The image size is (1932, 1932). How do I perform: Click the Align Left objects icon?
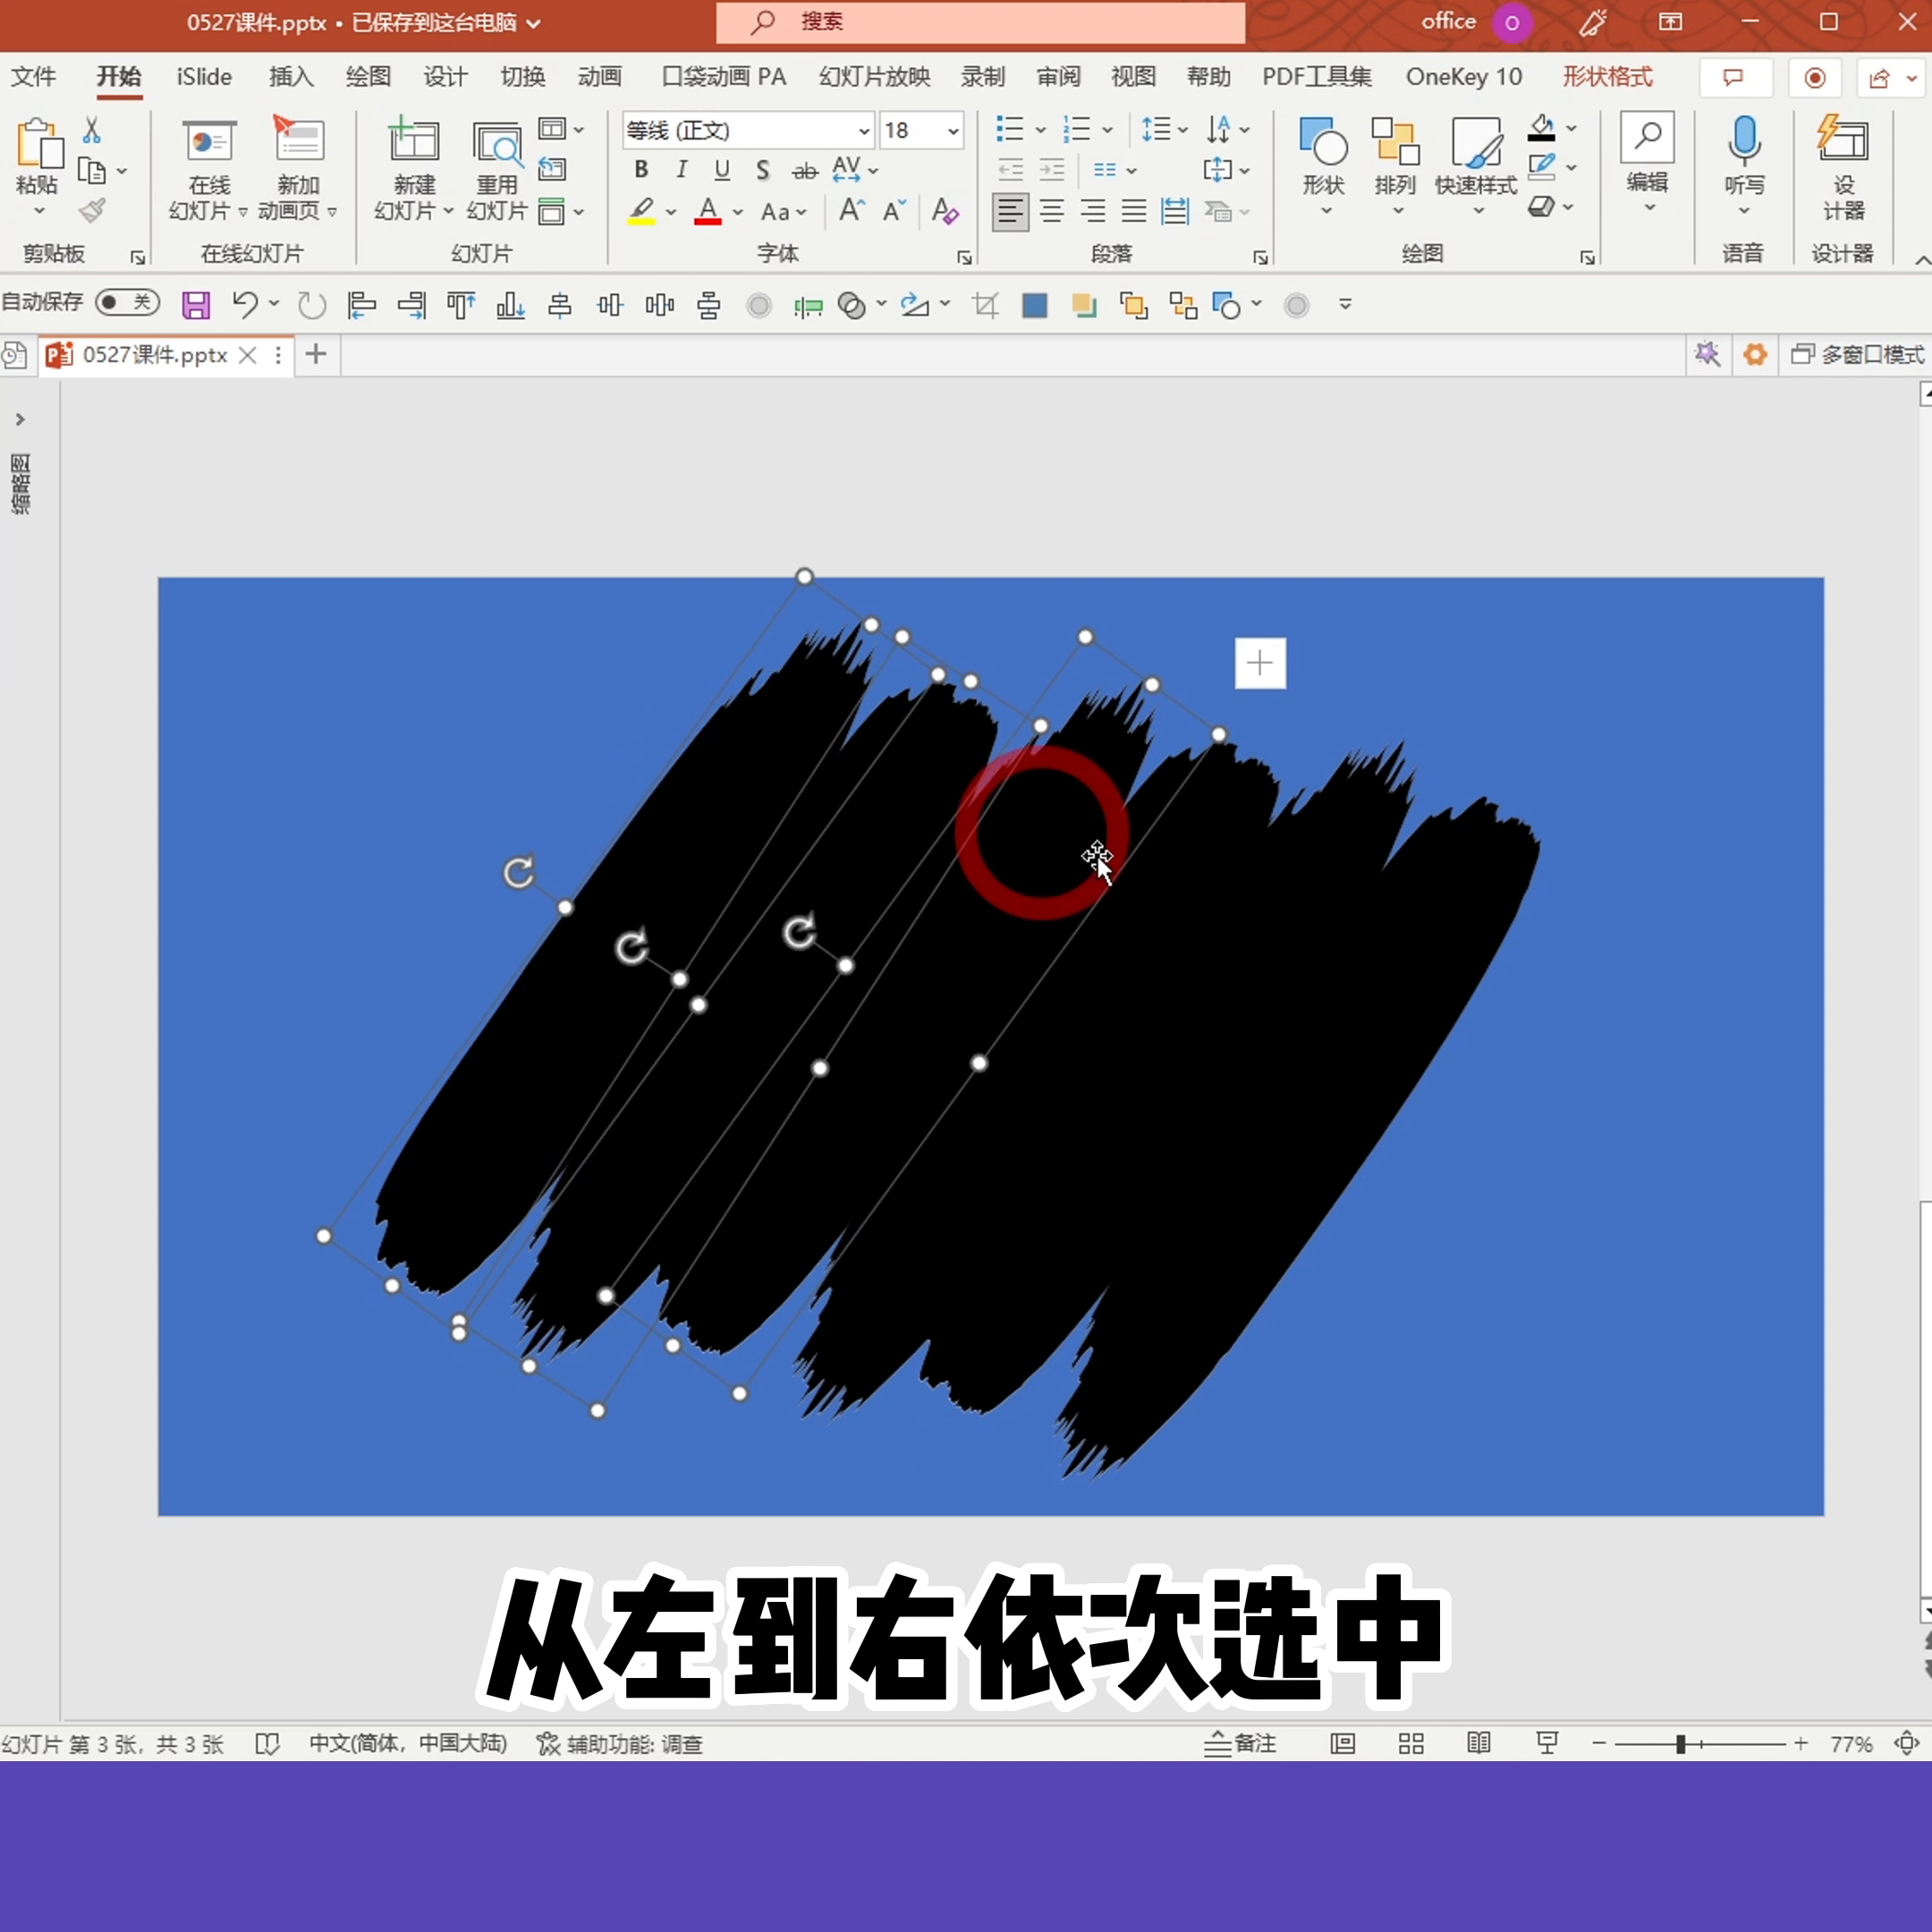pos(361,305)
